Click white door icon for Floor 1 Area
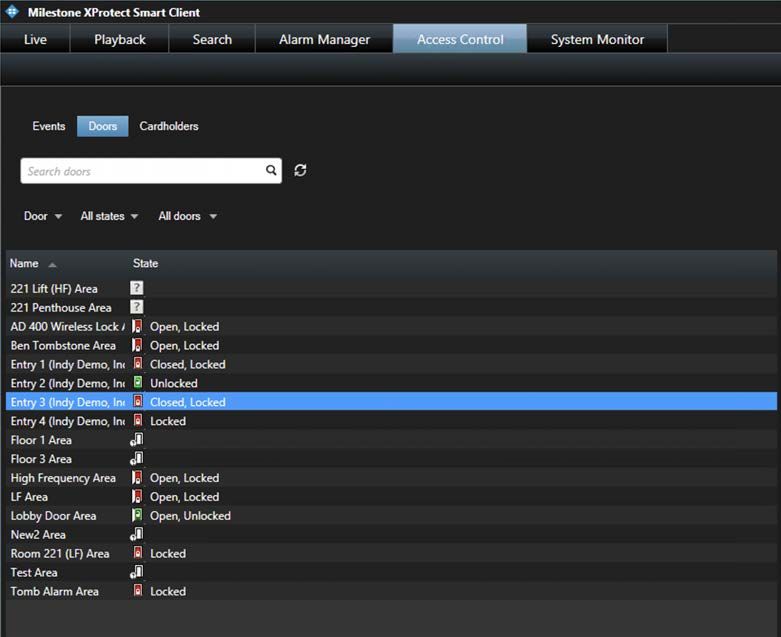 coord(137,439)
